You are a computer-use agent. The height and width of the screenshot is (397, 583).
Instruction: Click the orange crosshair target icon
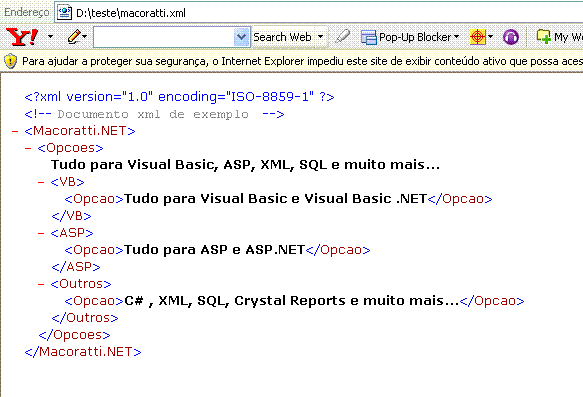[x=478, y=37]
